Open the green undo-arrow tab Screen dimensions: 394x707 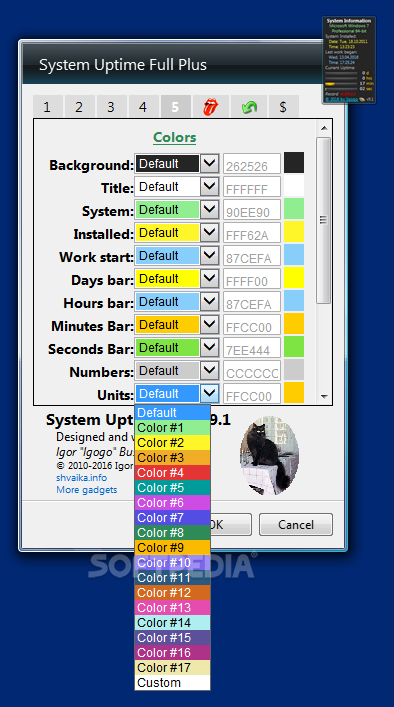249,106
